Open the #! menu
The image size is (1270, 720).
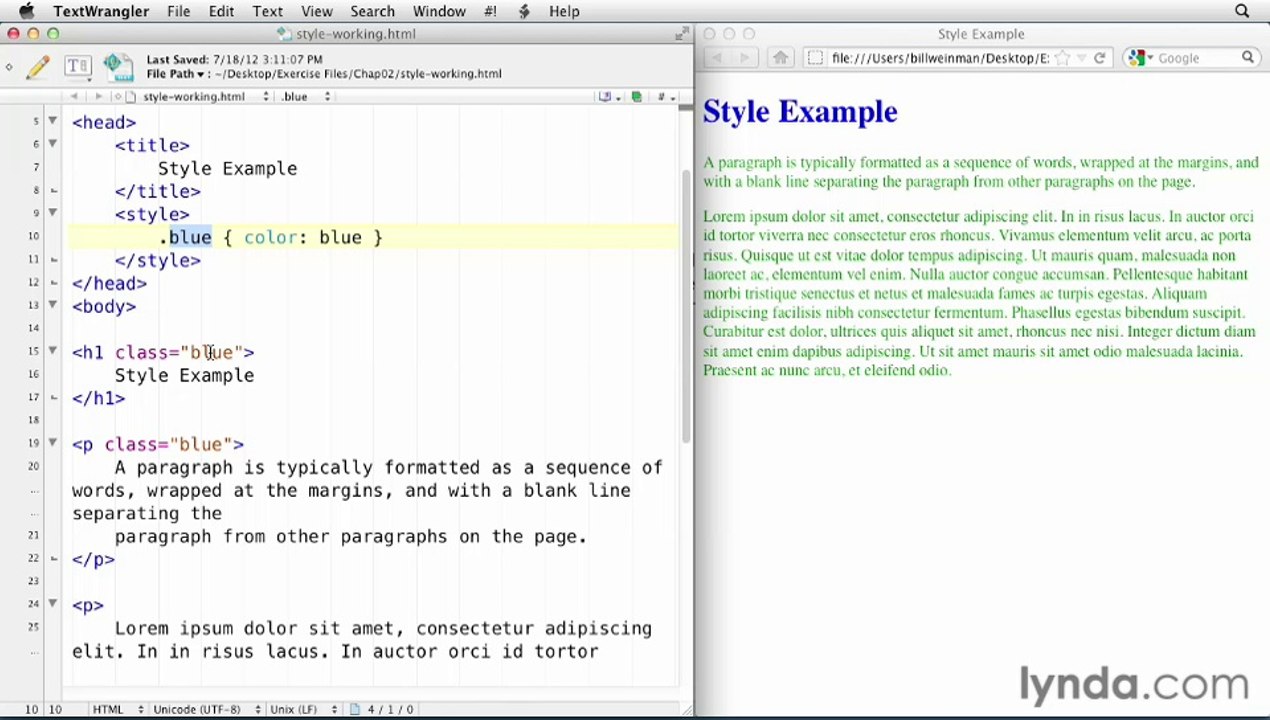coord(490,11)
